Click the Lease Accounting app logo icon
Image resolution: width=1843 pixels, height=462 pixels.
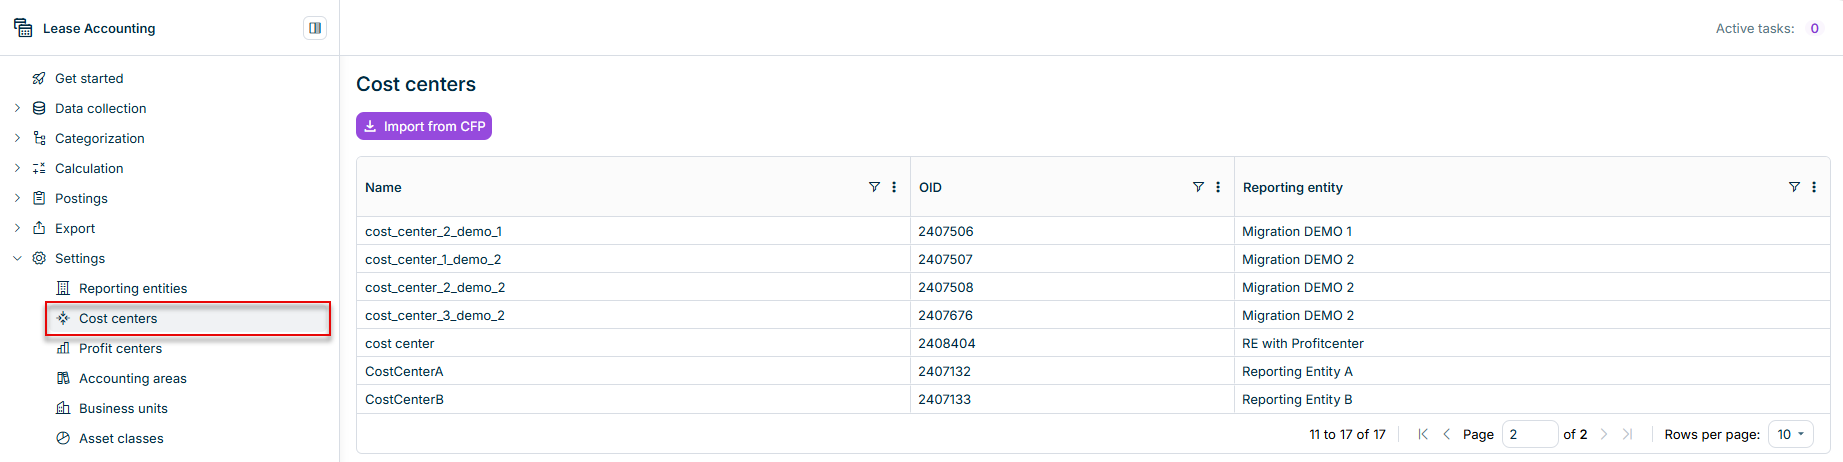pos(23,28)
